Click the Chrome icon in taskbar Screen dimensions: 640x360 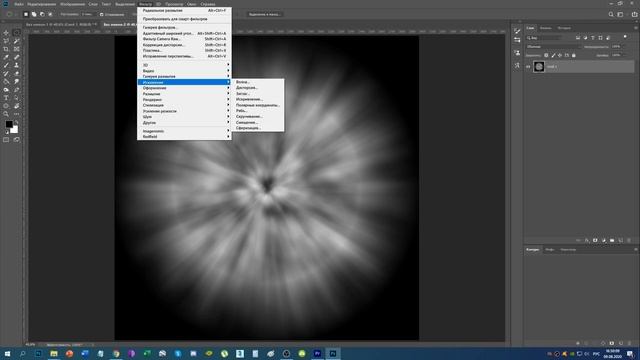coord(116,353)
